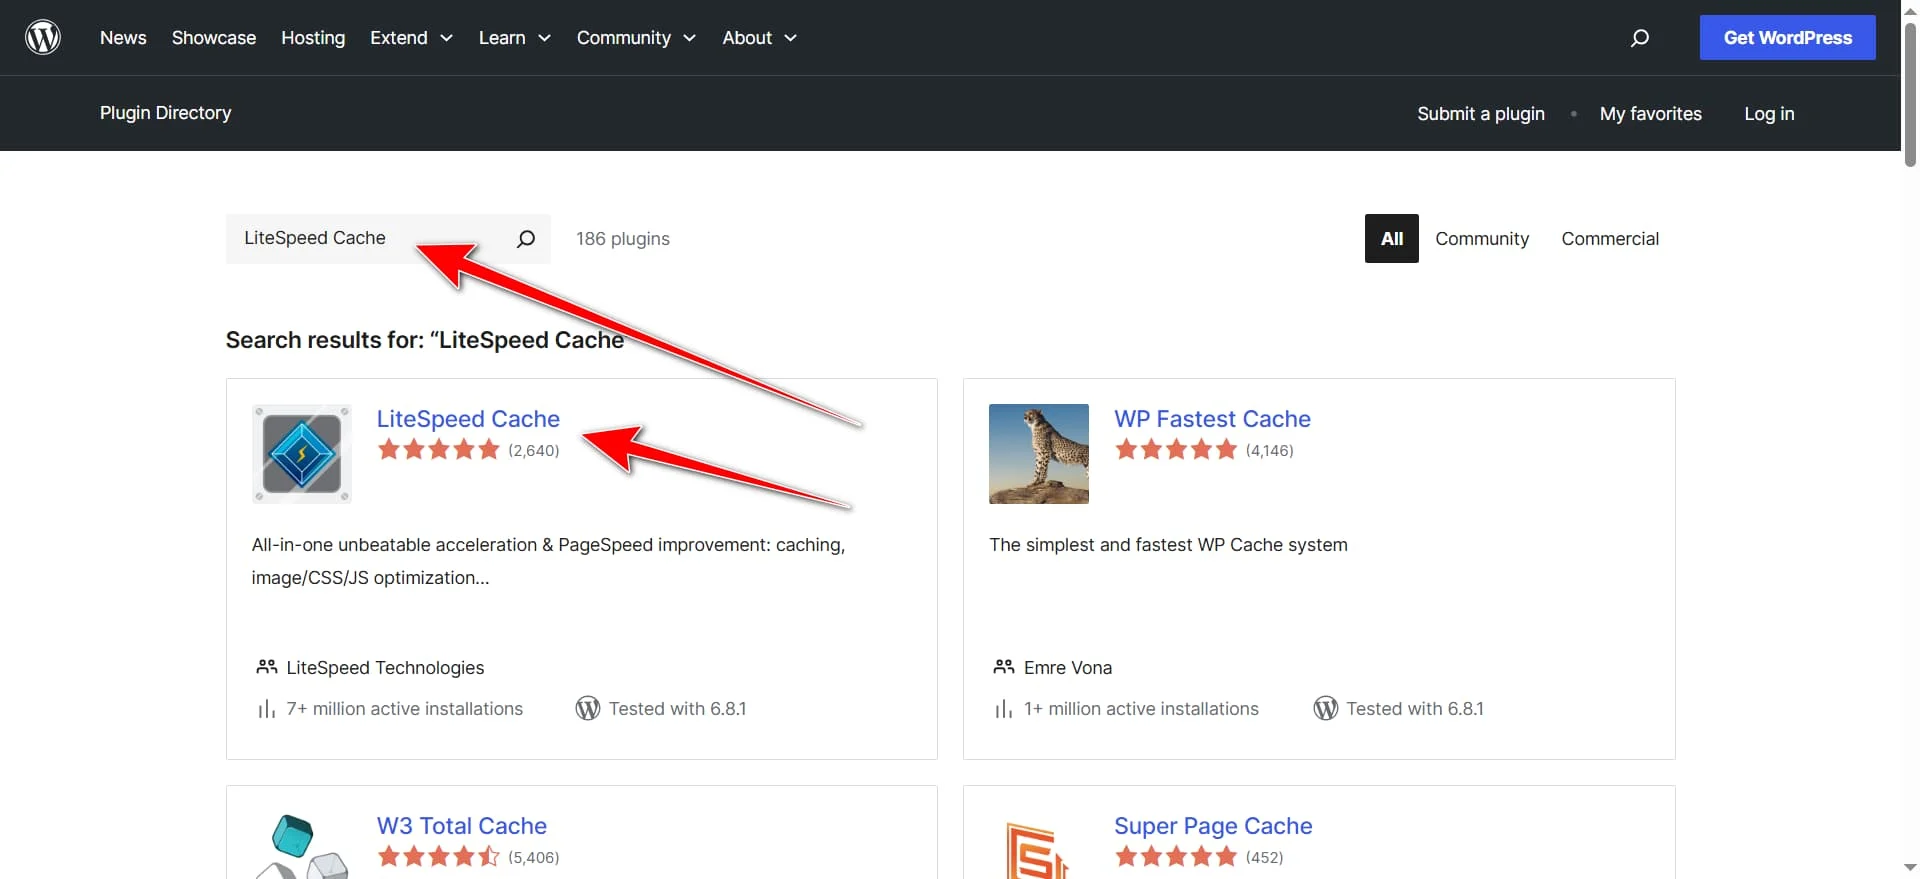Click WP Fastest Cache star rating
The image size is (1920, 879).
pos(1176,450)
